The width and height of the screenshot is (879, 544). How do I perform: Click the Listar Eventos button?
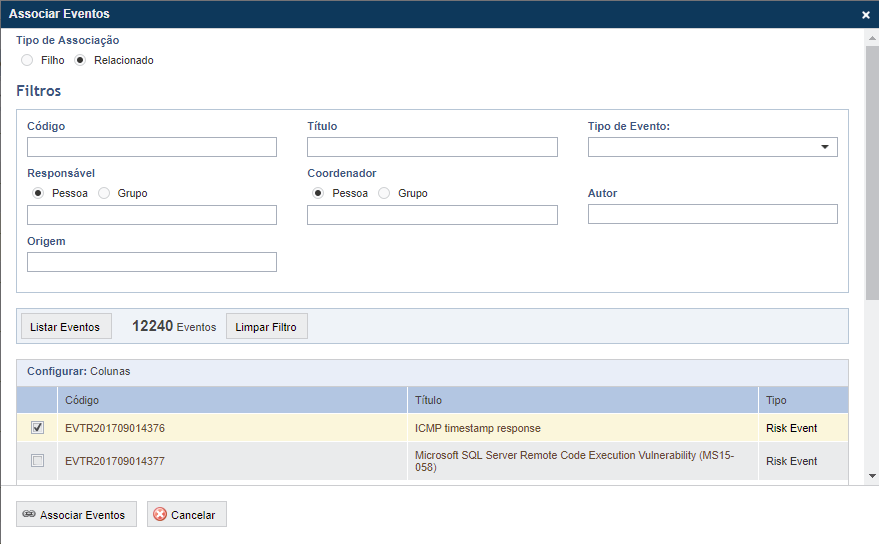(x=66, y=326)
